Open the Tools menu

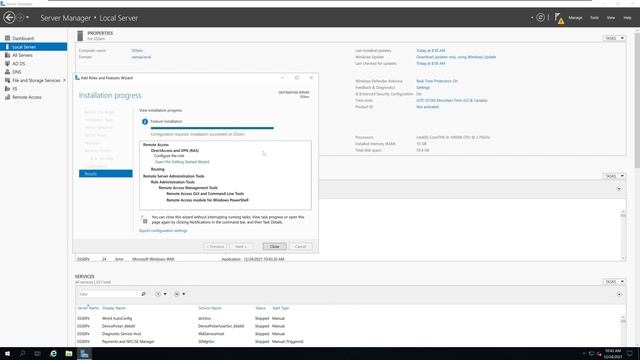594,18
